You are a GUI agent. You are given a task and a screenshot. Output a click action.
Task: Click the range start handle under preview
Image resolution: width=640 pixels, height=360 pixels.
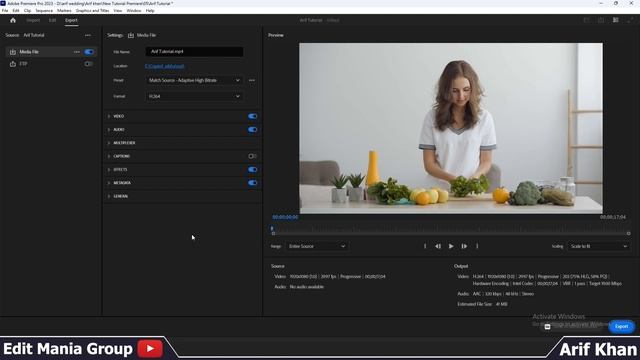273,233
